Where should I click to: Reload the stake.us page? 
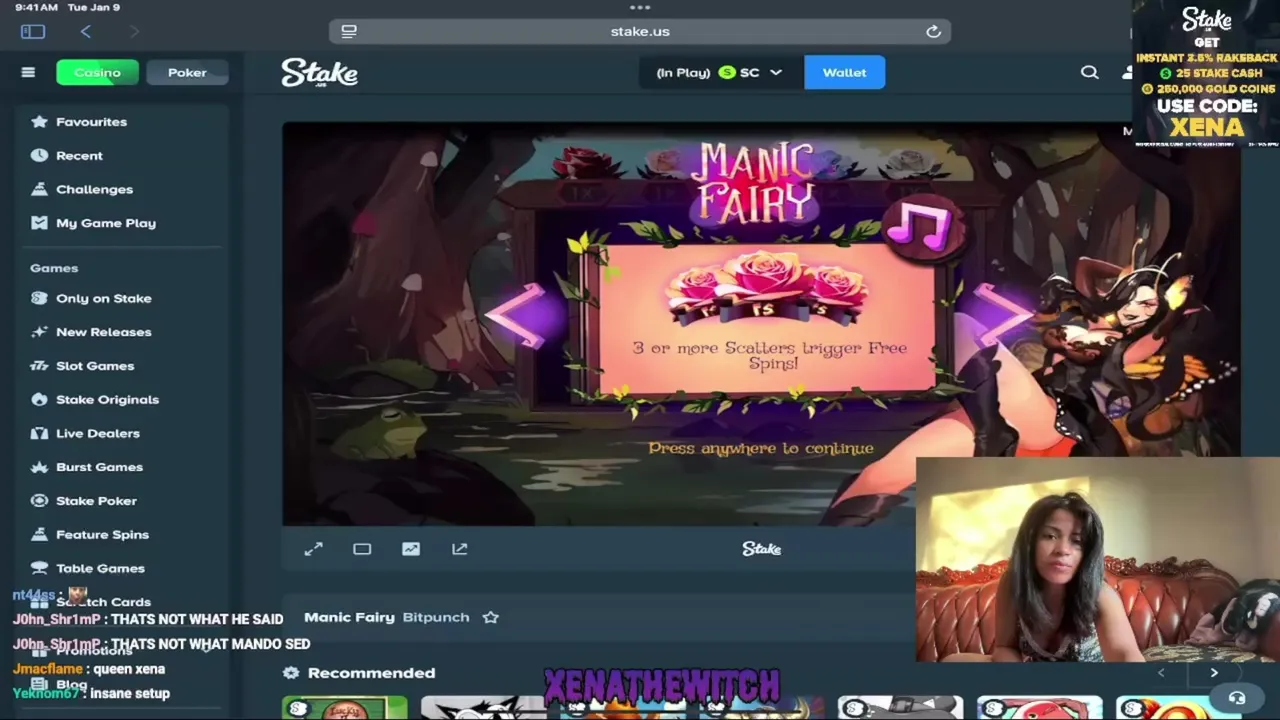pos(933,31)
